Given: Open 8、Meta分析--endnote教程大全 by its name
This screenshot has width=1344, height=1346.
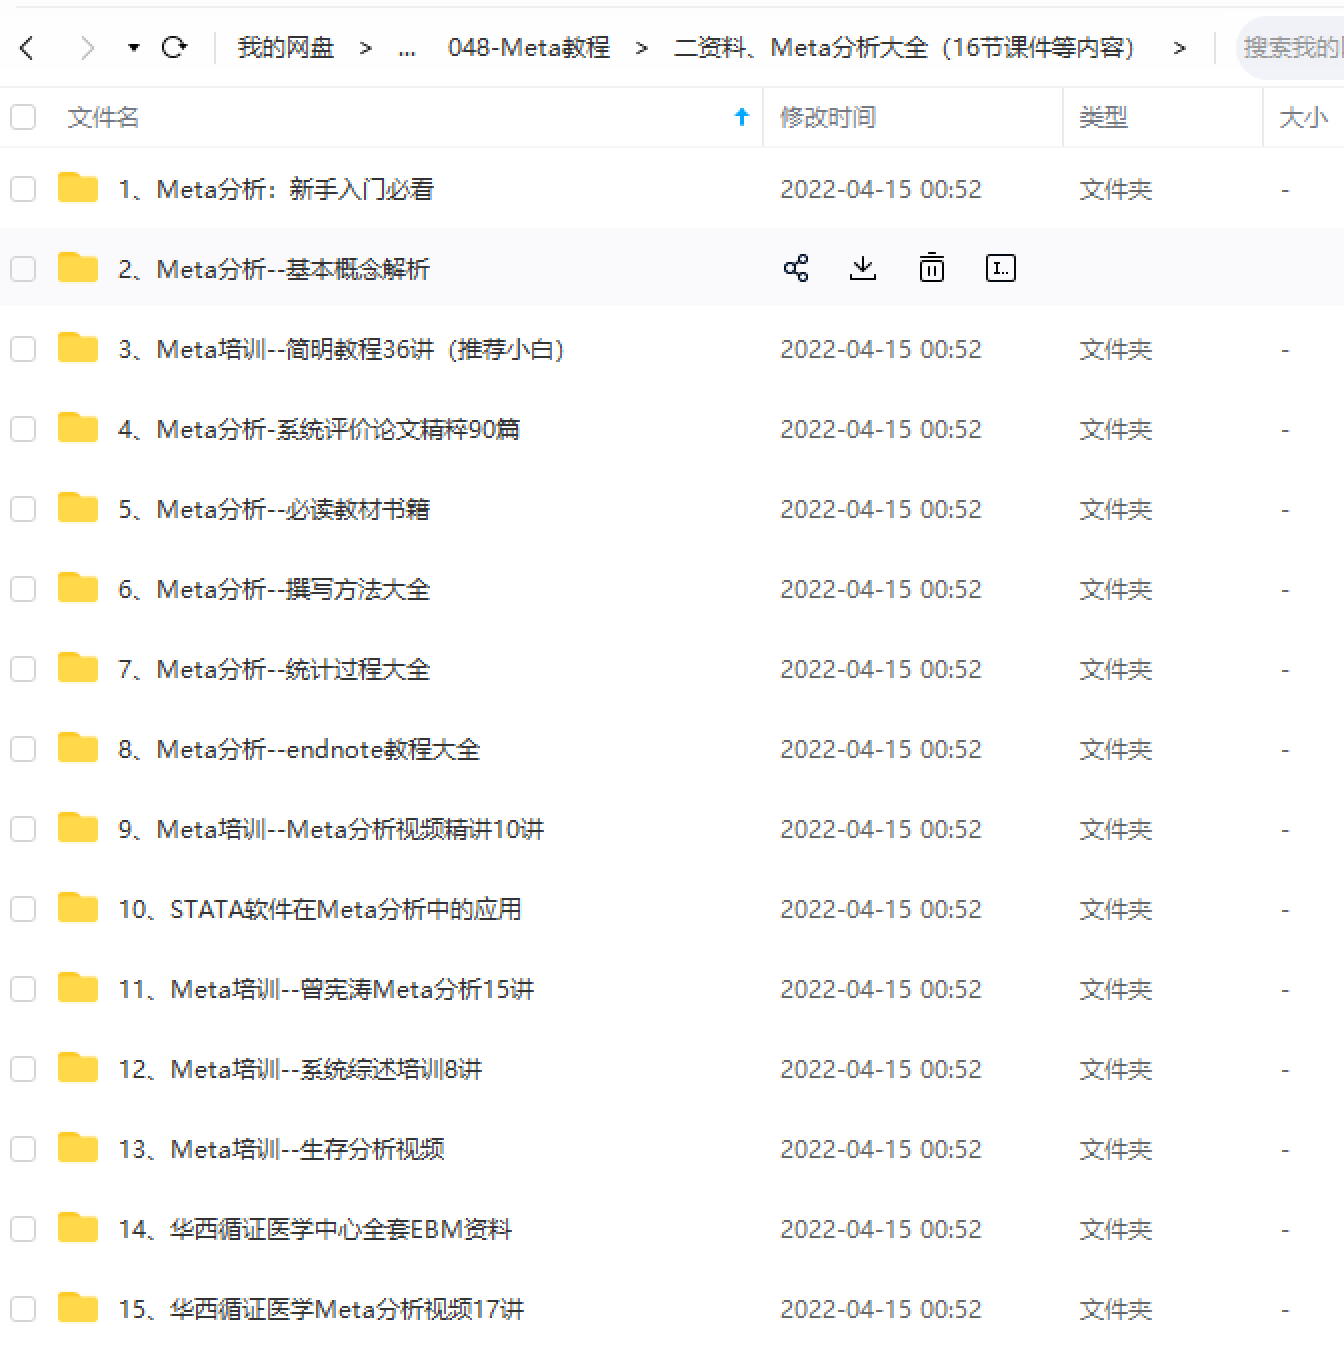Looking at the screenshot, I should click(x=299, y=749).
